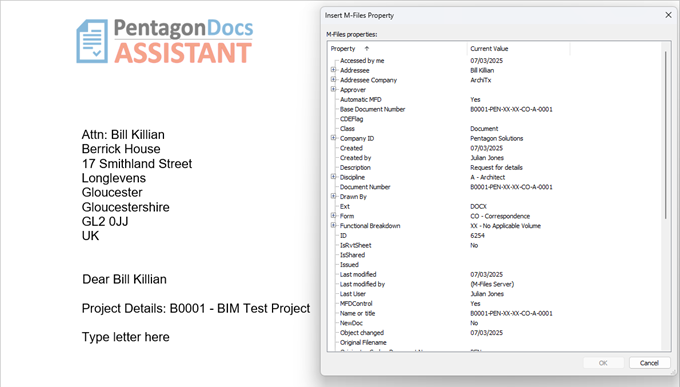Click the postcode 'GL2 0JJ' line
The image size is (680, 387).
[x=105, y=222]
